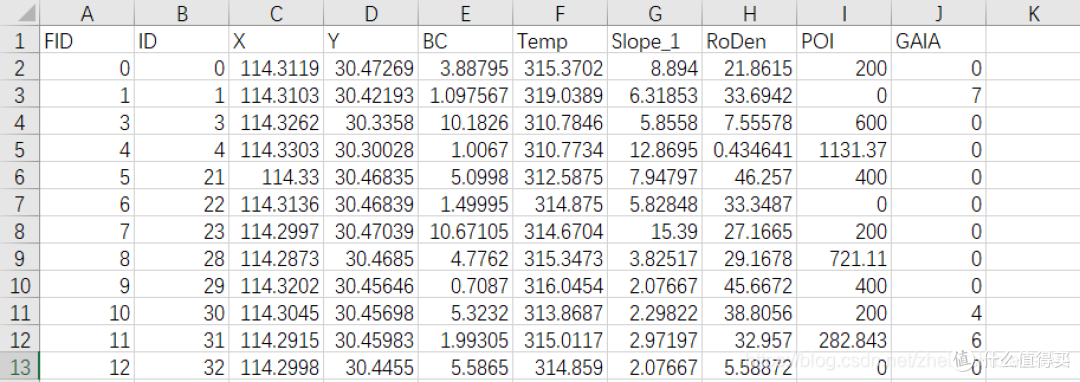
Task: Click the Temp header cell
Action: tap(560, 41)
